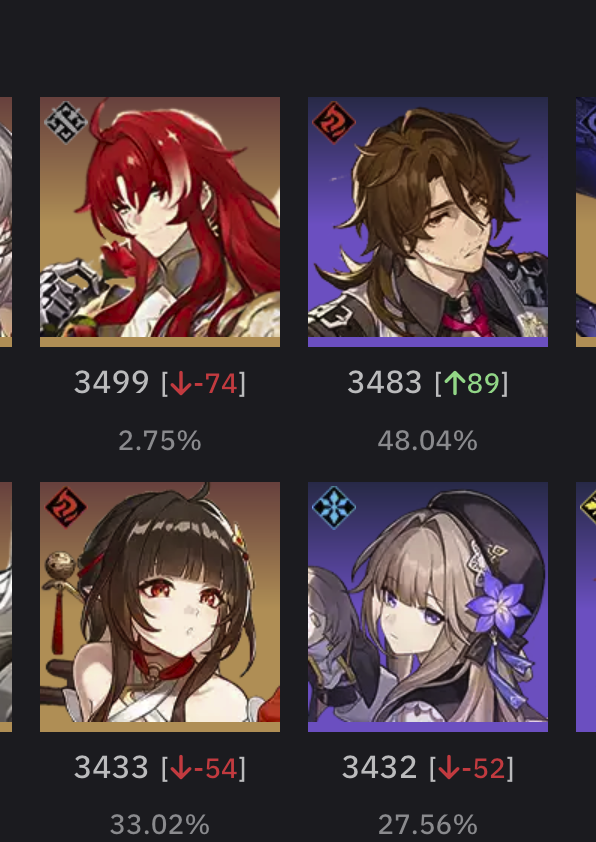Click the Fire element icon on brown-haired man
Image resolution: width=596 pixels, height=842 pixels.
click(x=333, y=122)
